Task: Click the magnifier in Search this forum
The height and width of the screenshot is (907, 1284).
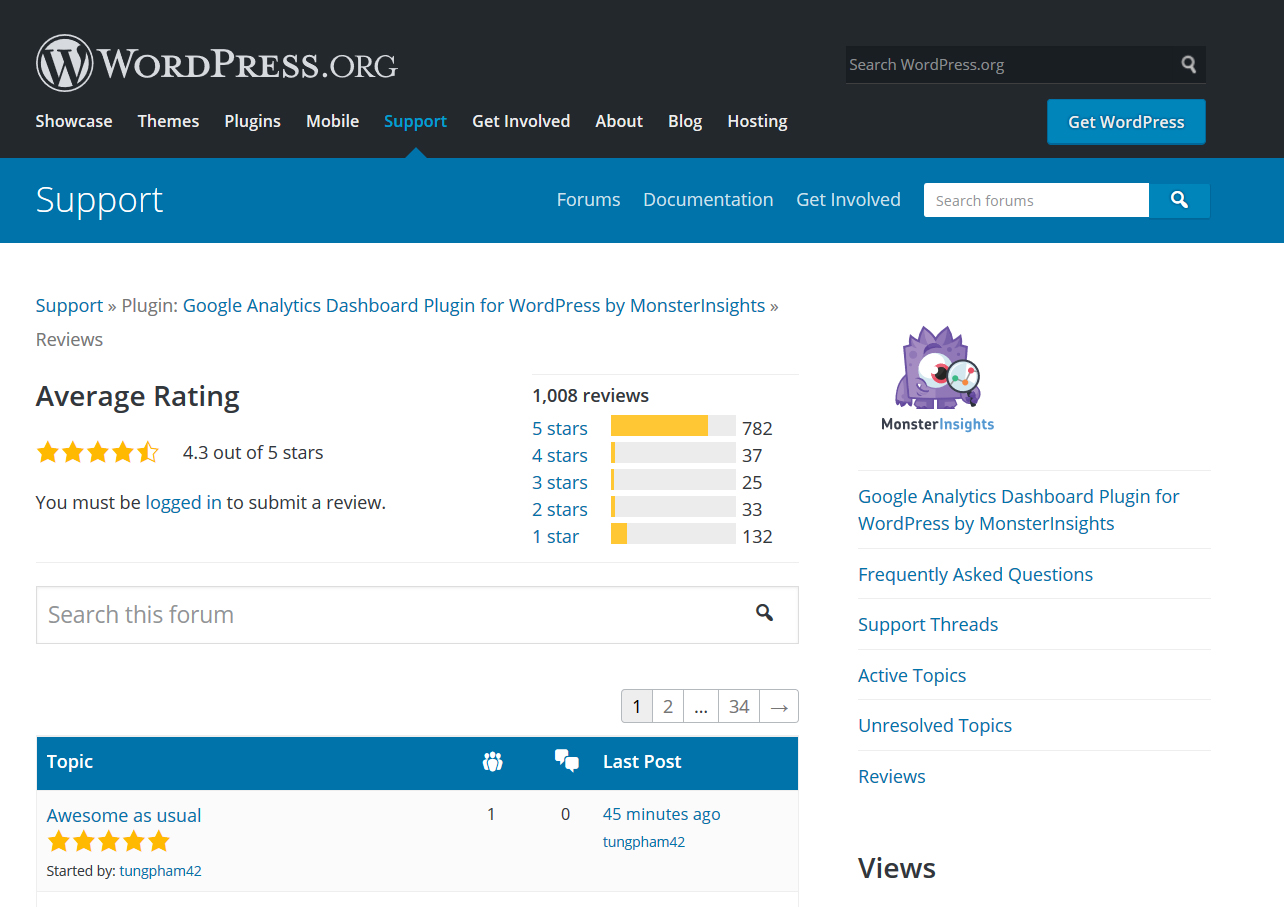Action: [x=764, y=613]
